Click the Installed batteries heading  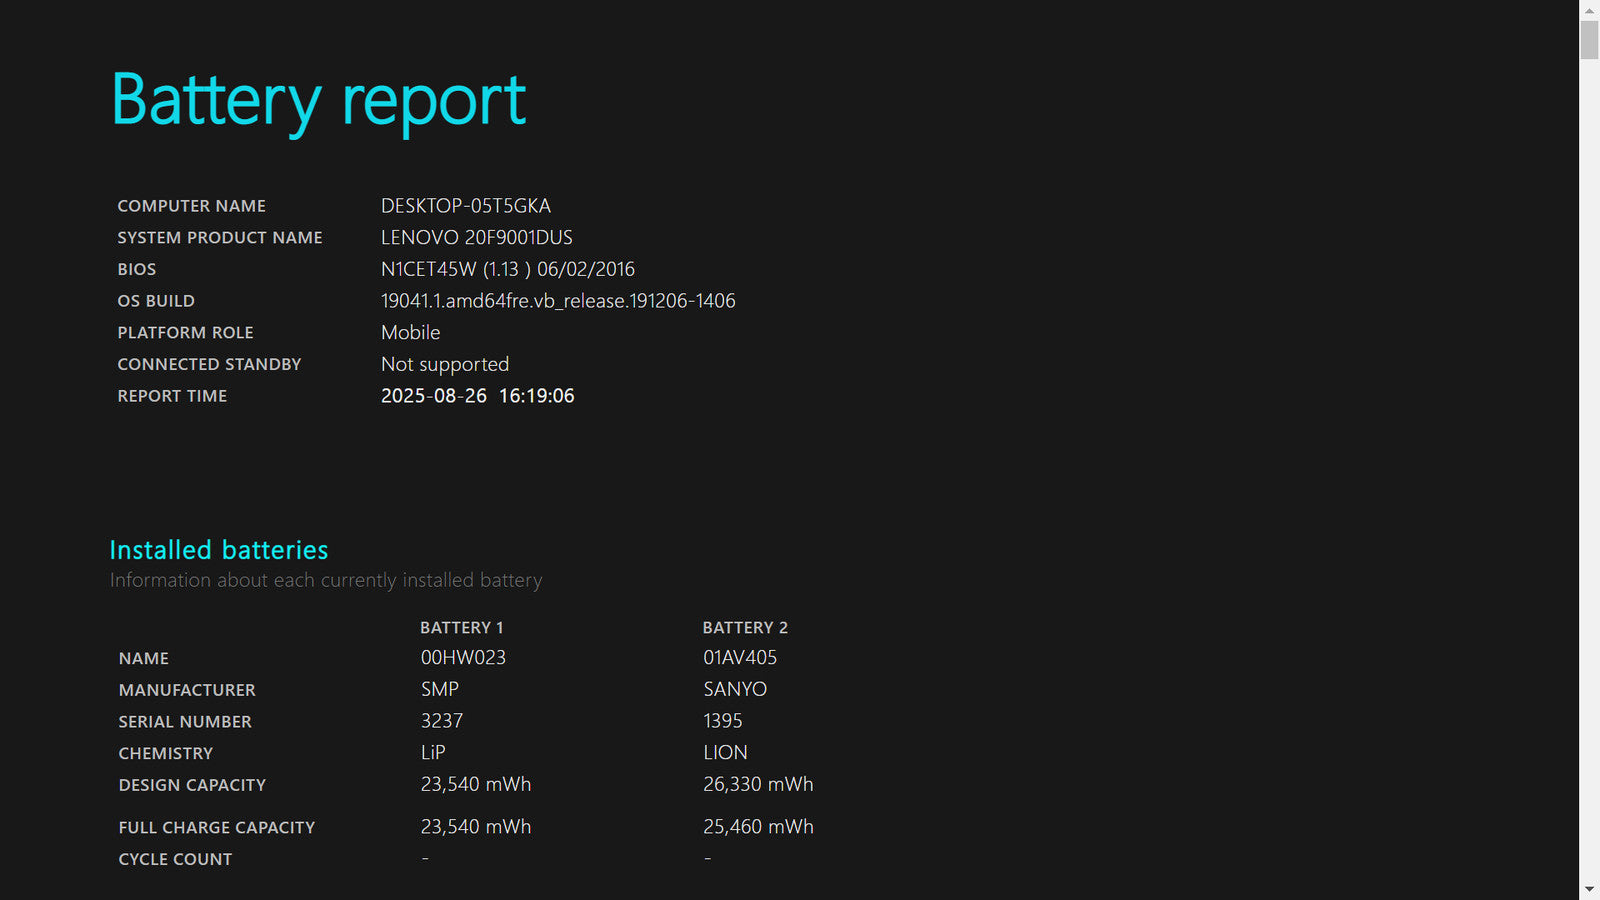click(x=219, y=550)
